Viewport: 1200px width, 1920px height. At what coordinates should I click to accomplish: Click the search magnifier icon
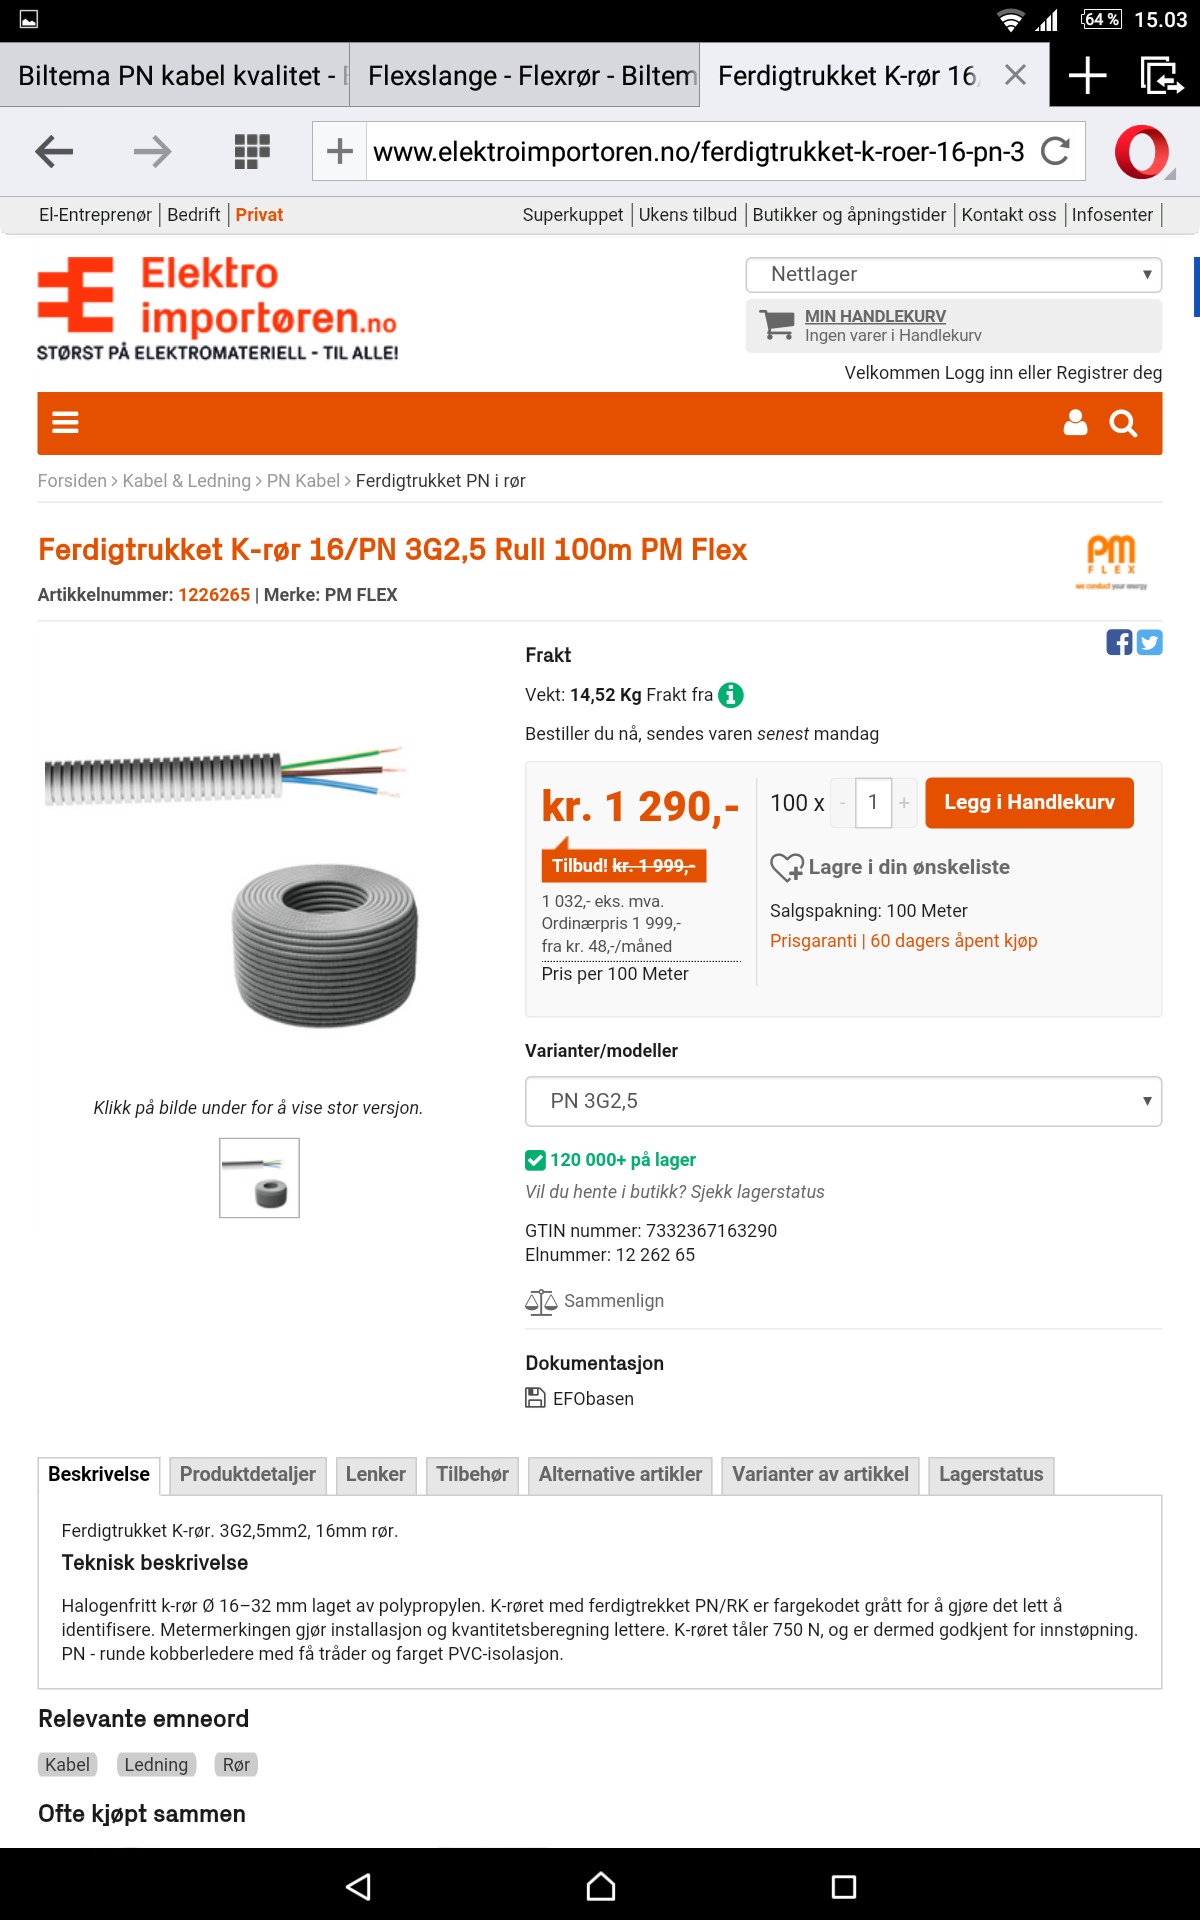pos(1123,424)
